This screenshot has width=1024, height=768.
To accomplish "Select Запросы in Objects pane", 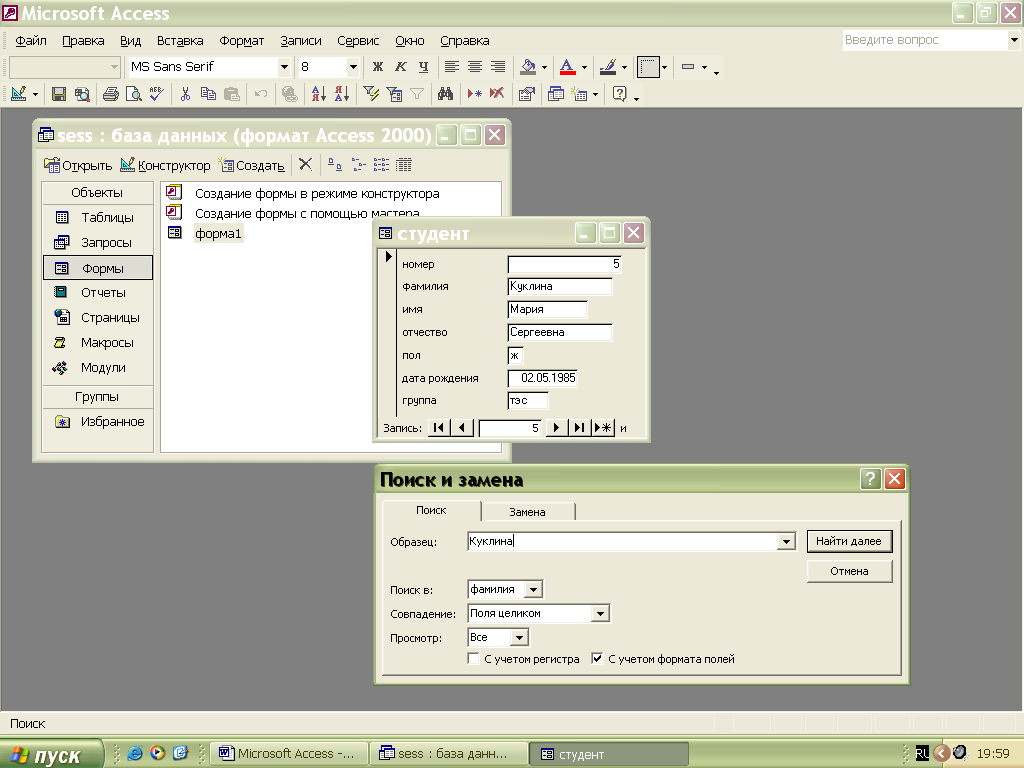I will tap(97, 243).
